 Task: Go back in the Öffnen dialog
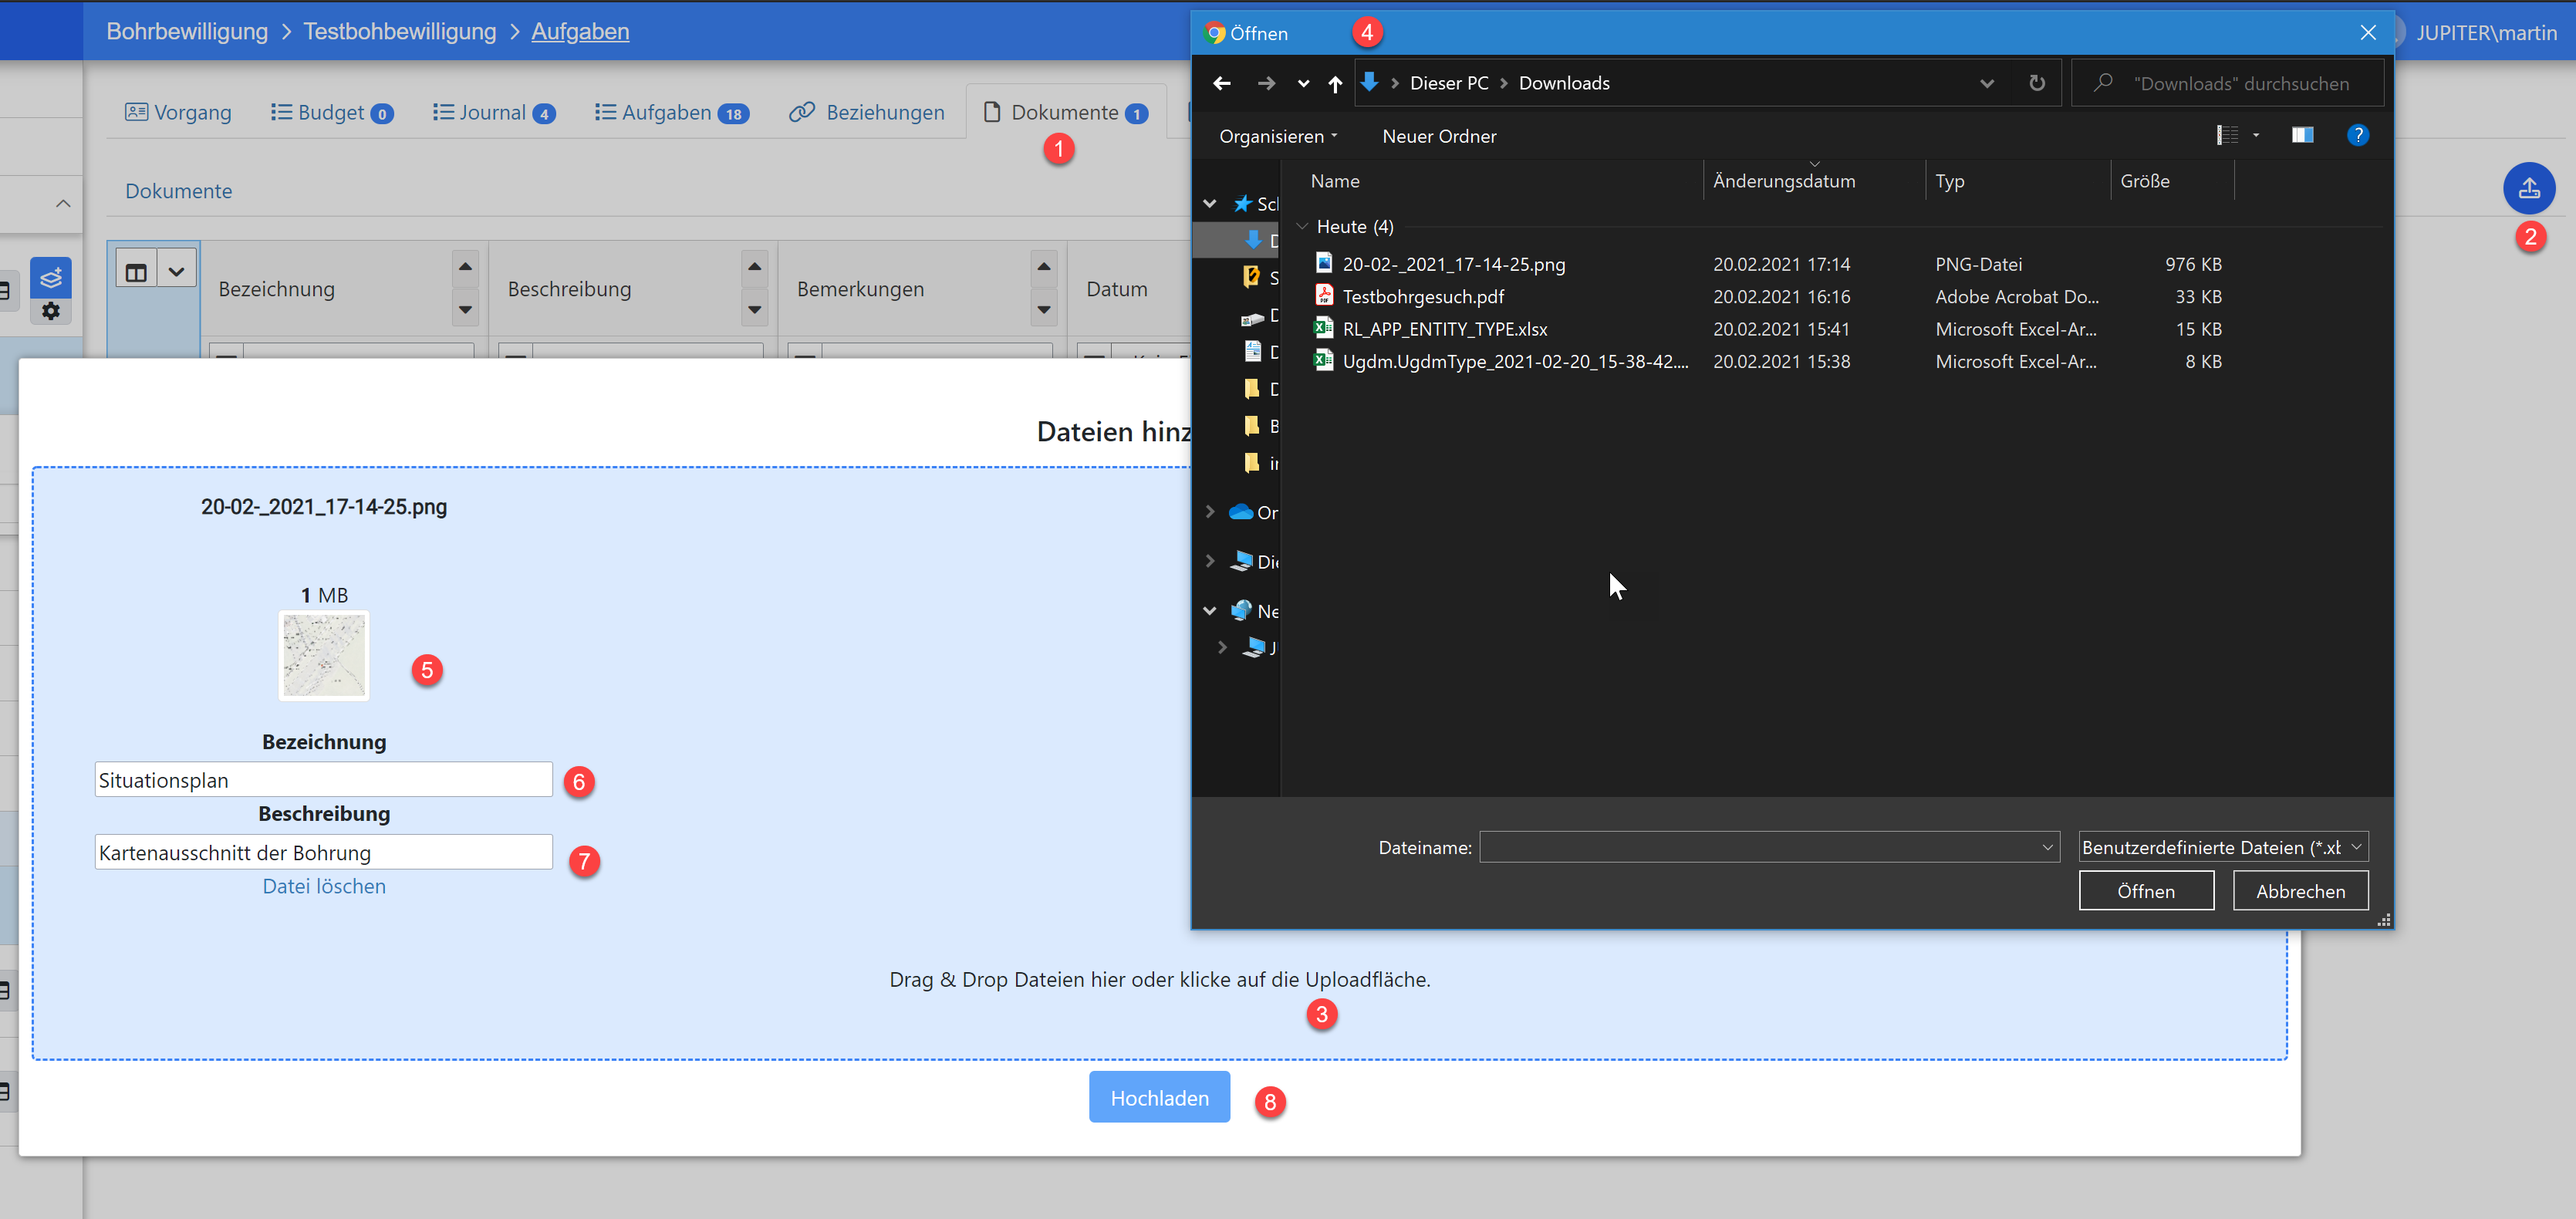tap(1221, 84)
